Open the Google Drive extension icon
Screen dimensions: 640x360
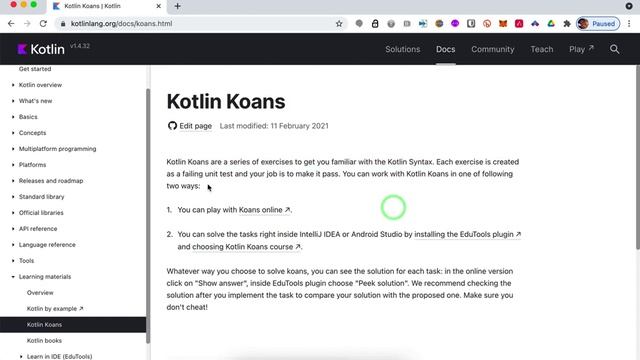[551, 24]
